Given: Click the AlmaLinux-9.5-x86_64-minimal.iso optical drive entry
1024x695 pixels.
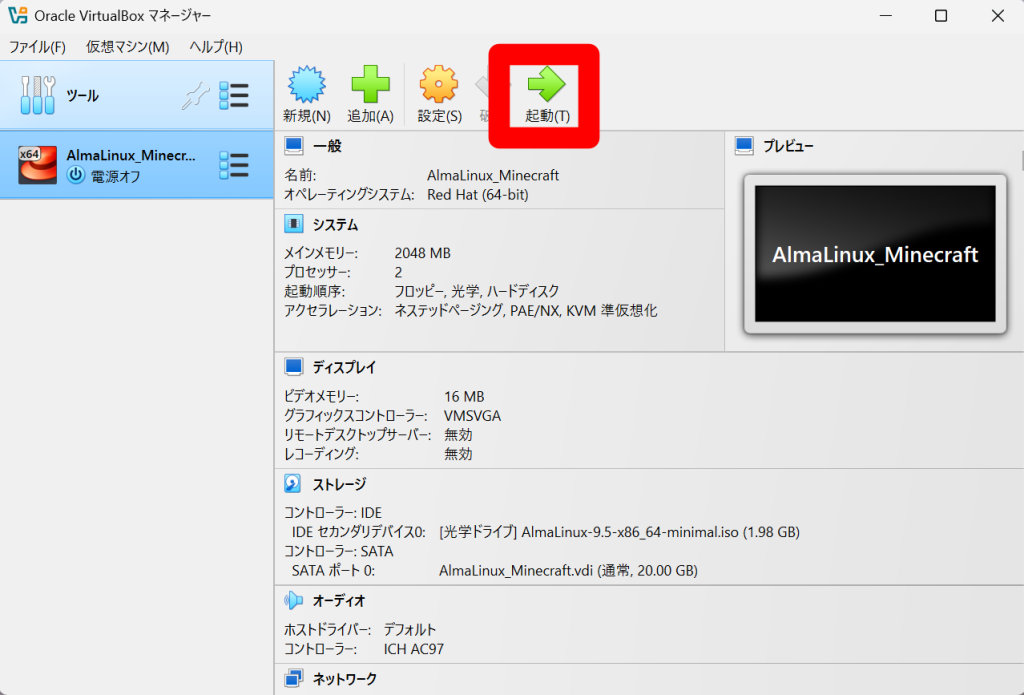Looking at the screenshot, I should tap(619, 532).
